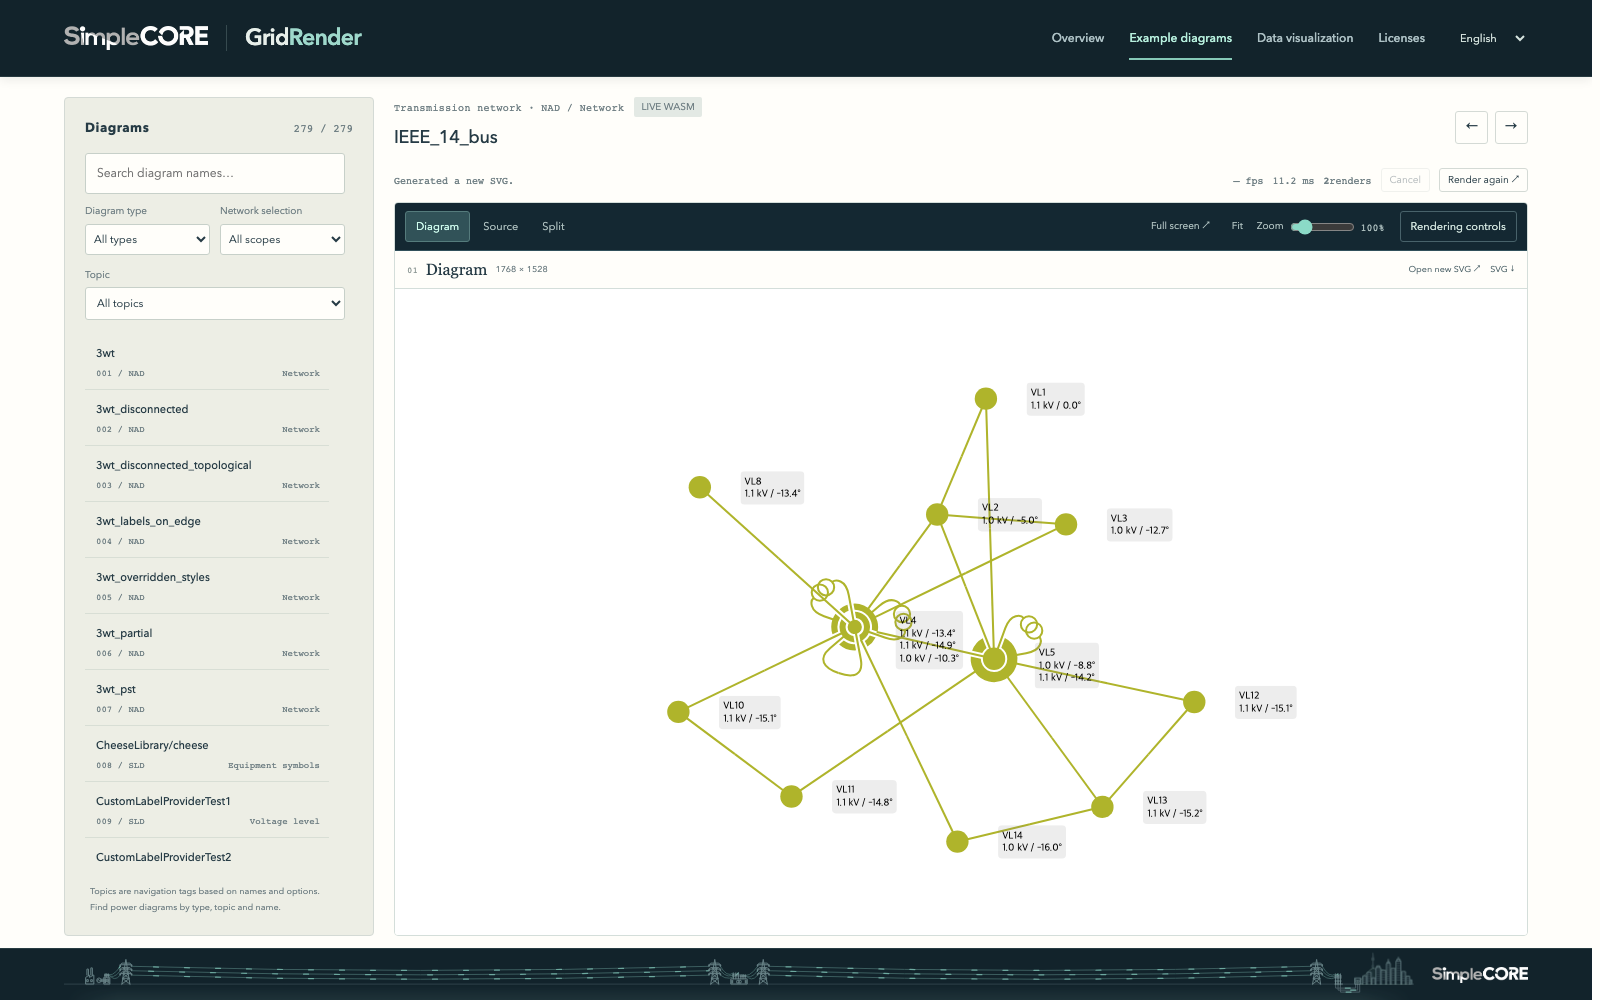1600x1000 pixels.
Task: Click the VL12 bus node circle
Action: [x=1194, y=702]
